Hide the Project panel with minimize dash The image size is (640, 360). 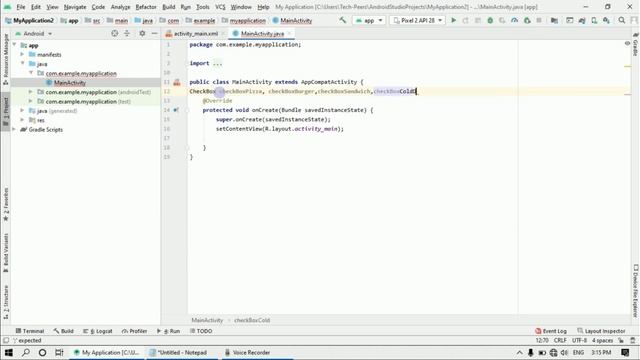154,33
